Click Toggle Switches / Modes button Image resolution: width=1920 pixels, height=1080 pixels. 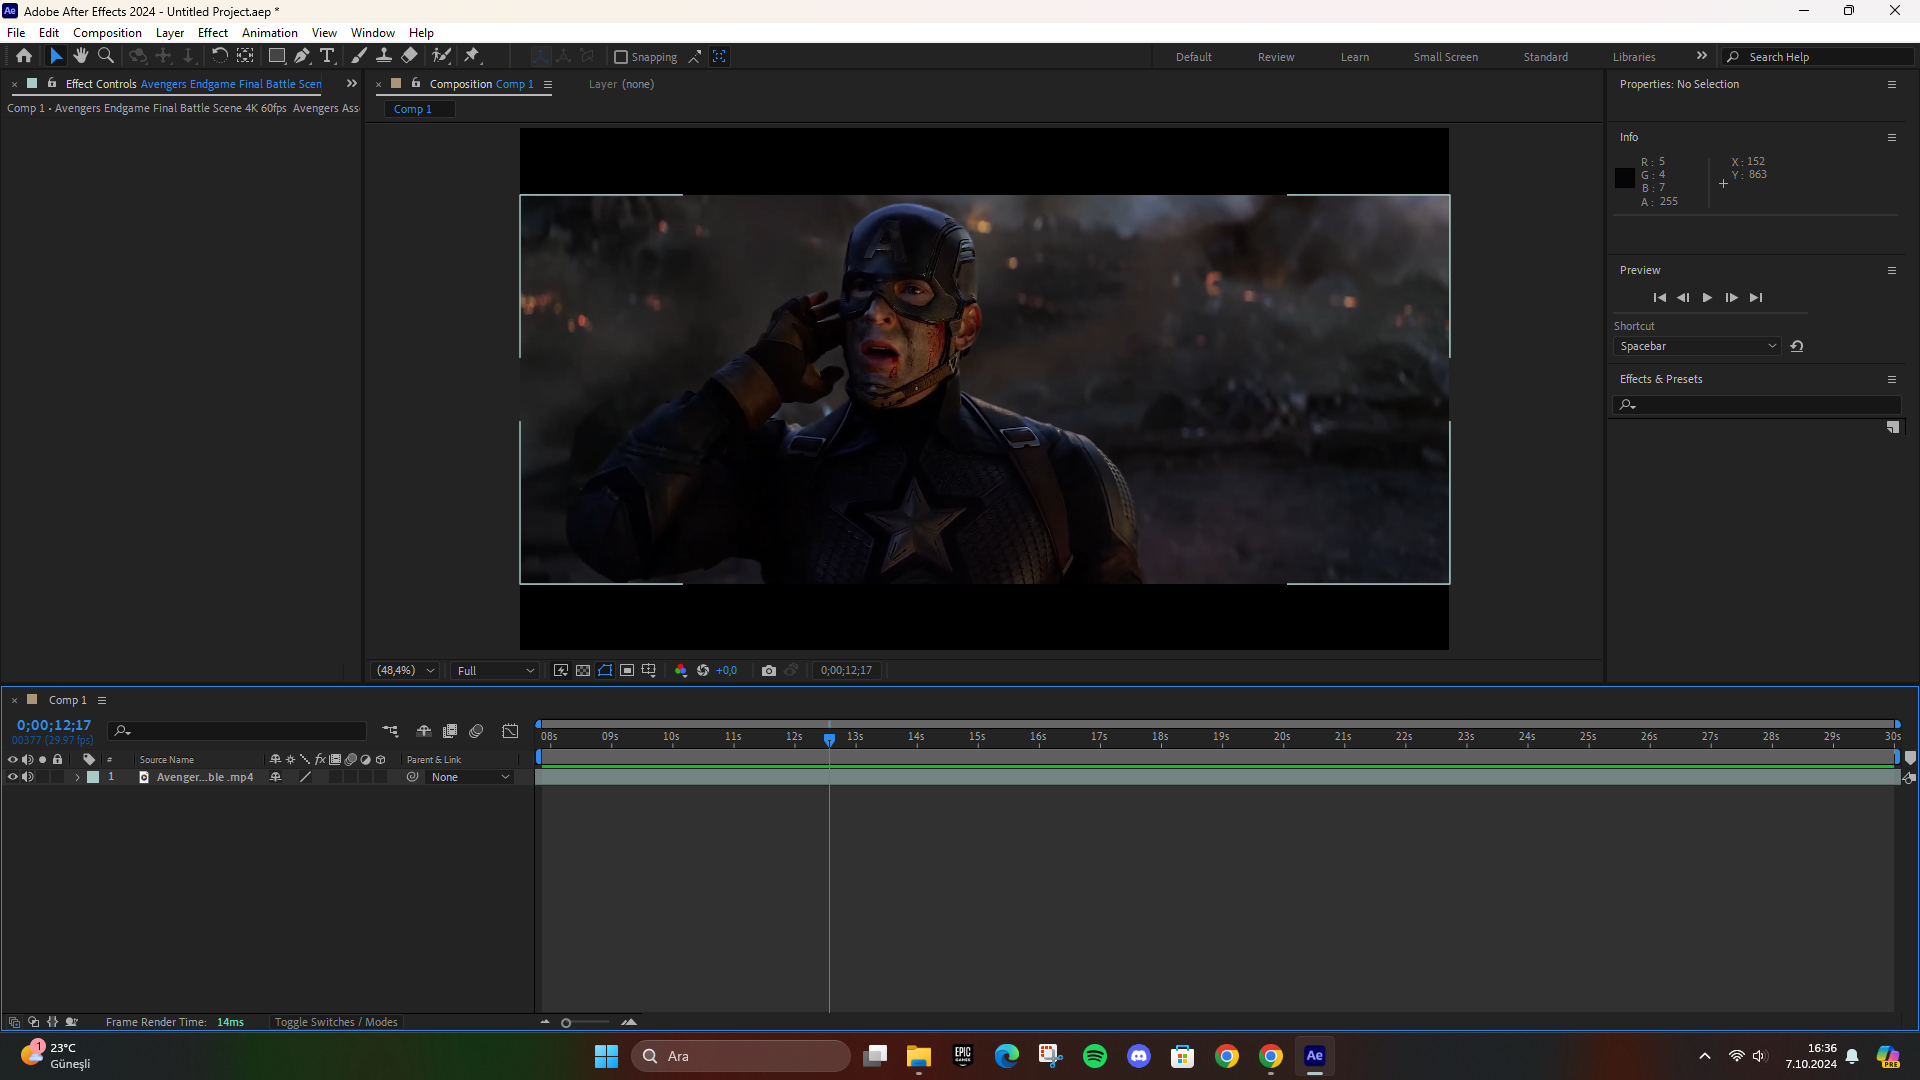336,1022
